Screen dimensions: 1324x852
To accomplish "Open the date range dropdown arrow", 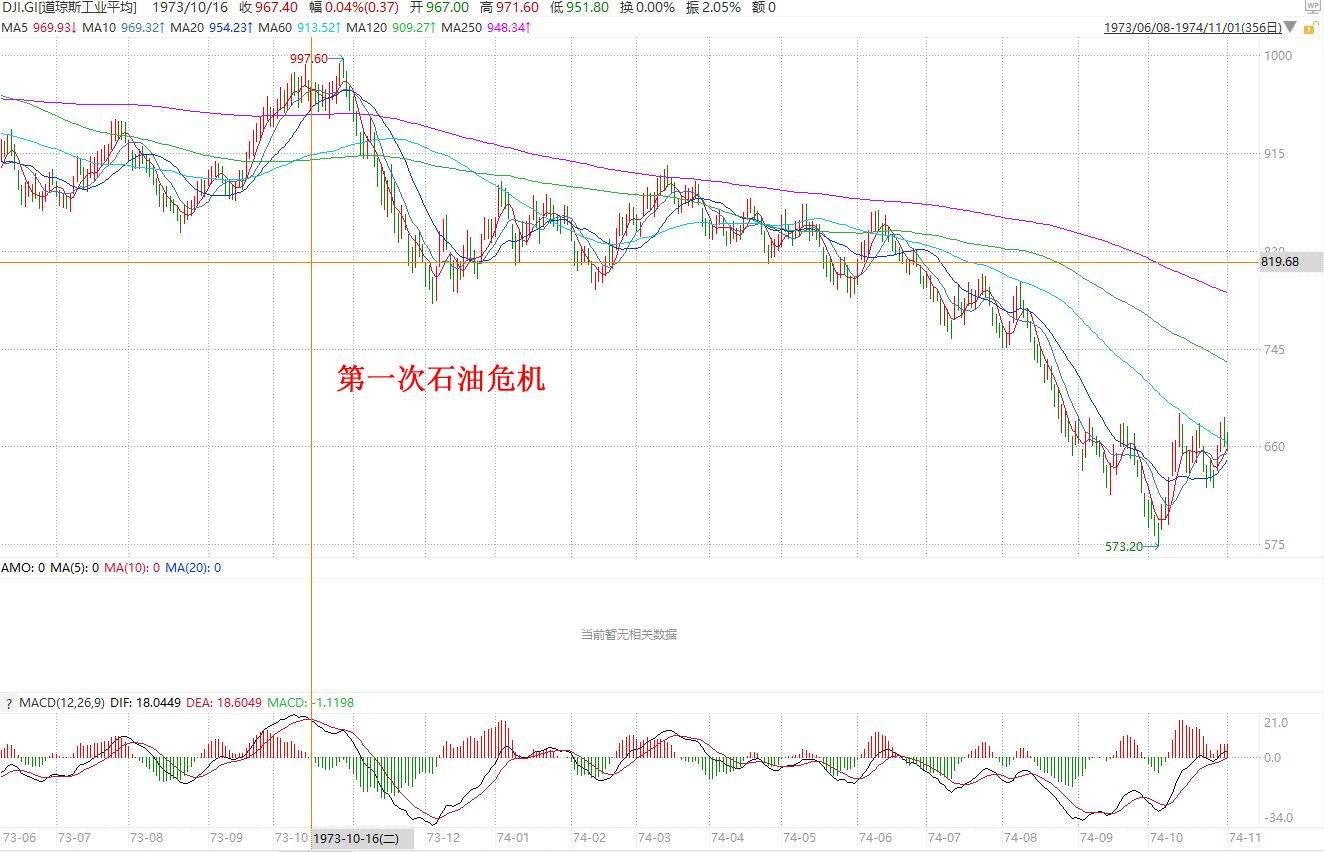I will 1291,28.
